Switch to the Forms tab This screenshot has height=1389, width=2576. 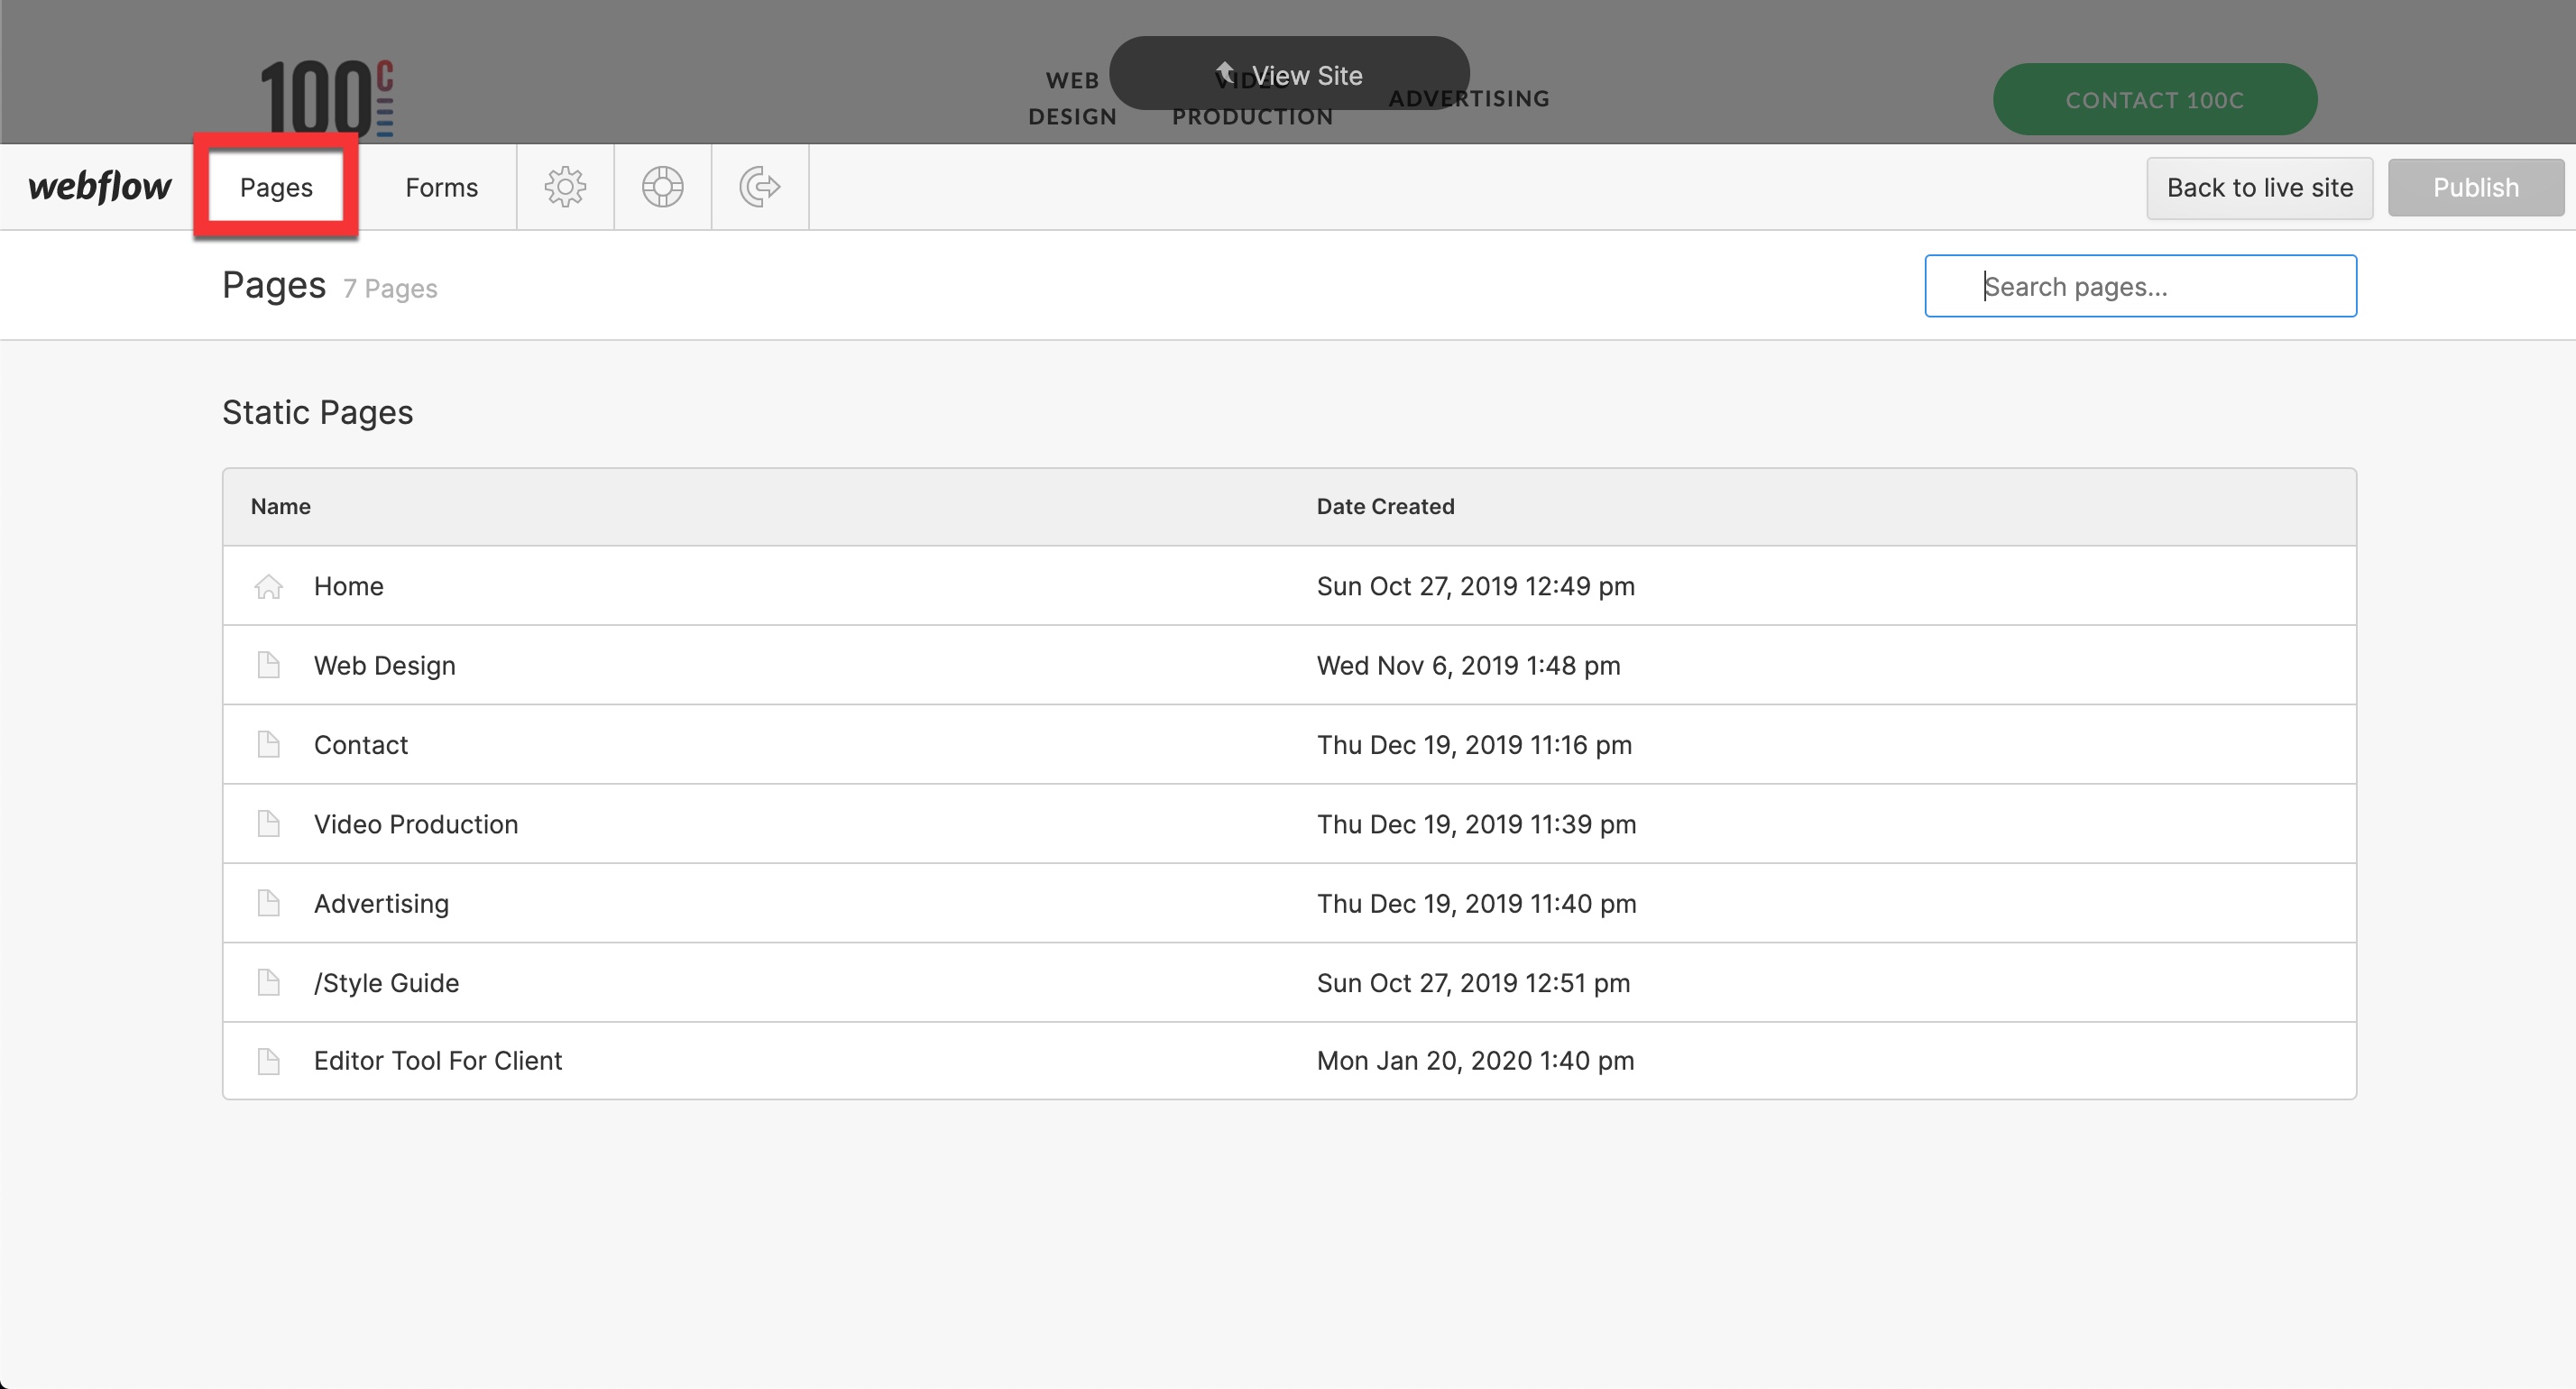[x=441, y=187]
